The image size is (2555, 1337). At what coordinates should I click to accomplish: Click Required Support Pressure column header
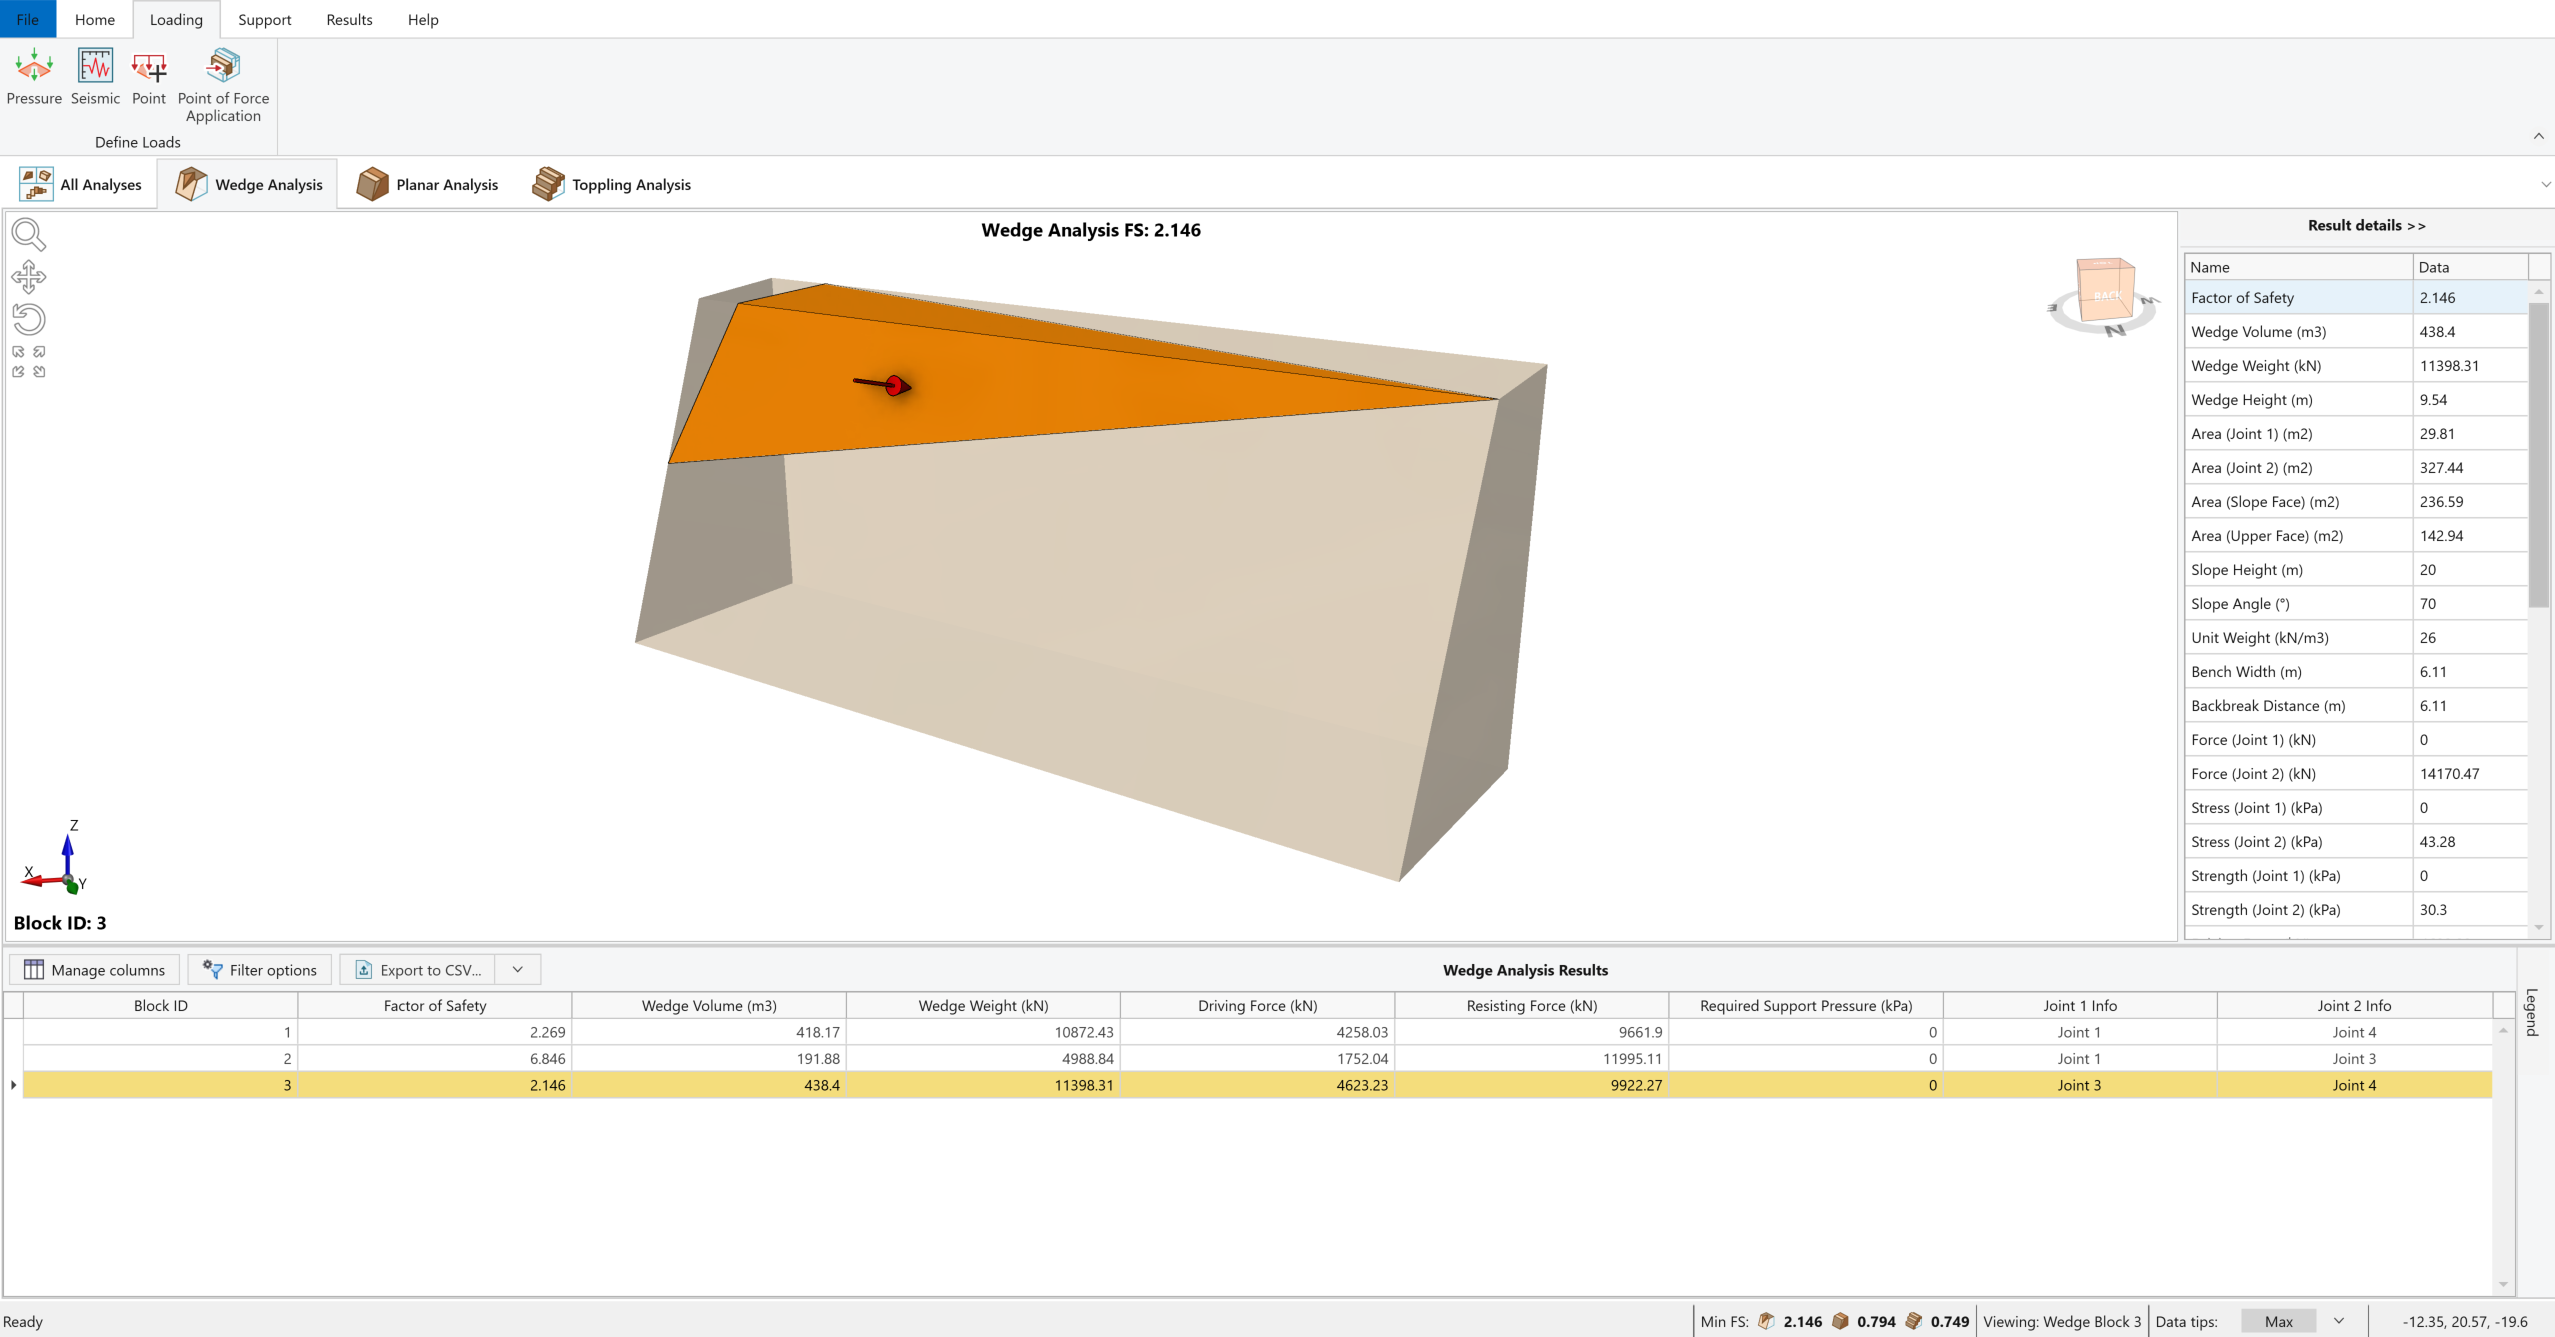pos(1806,1005)
